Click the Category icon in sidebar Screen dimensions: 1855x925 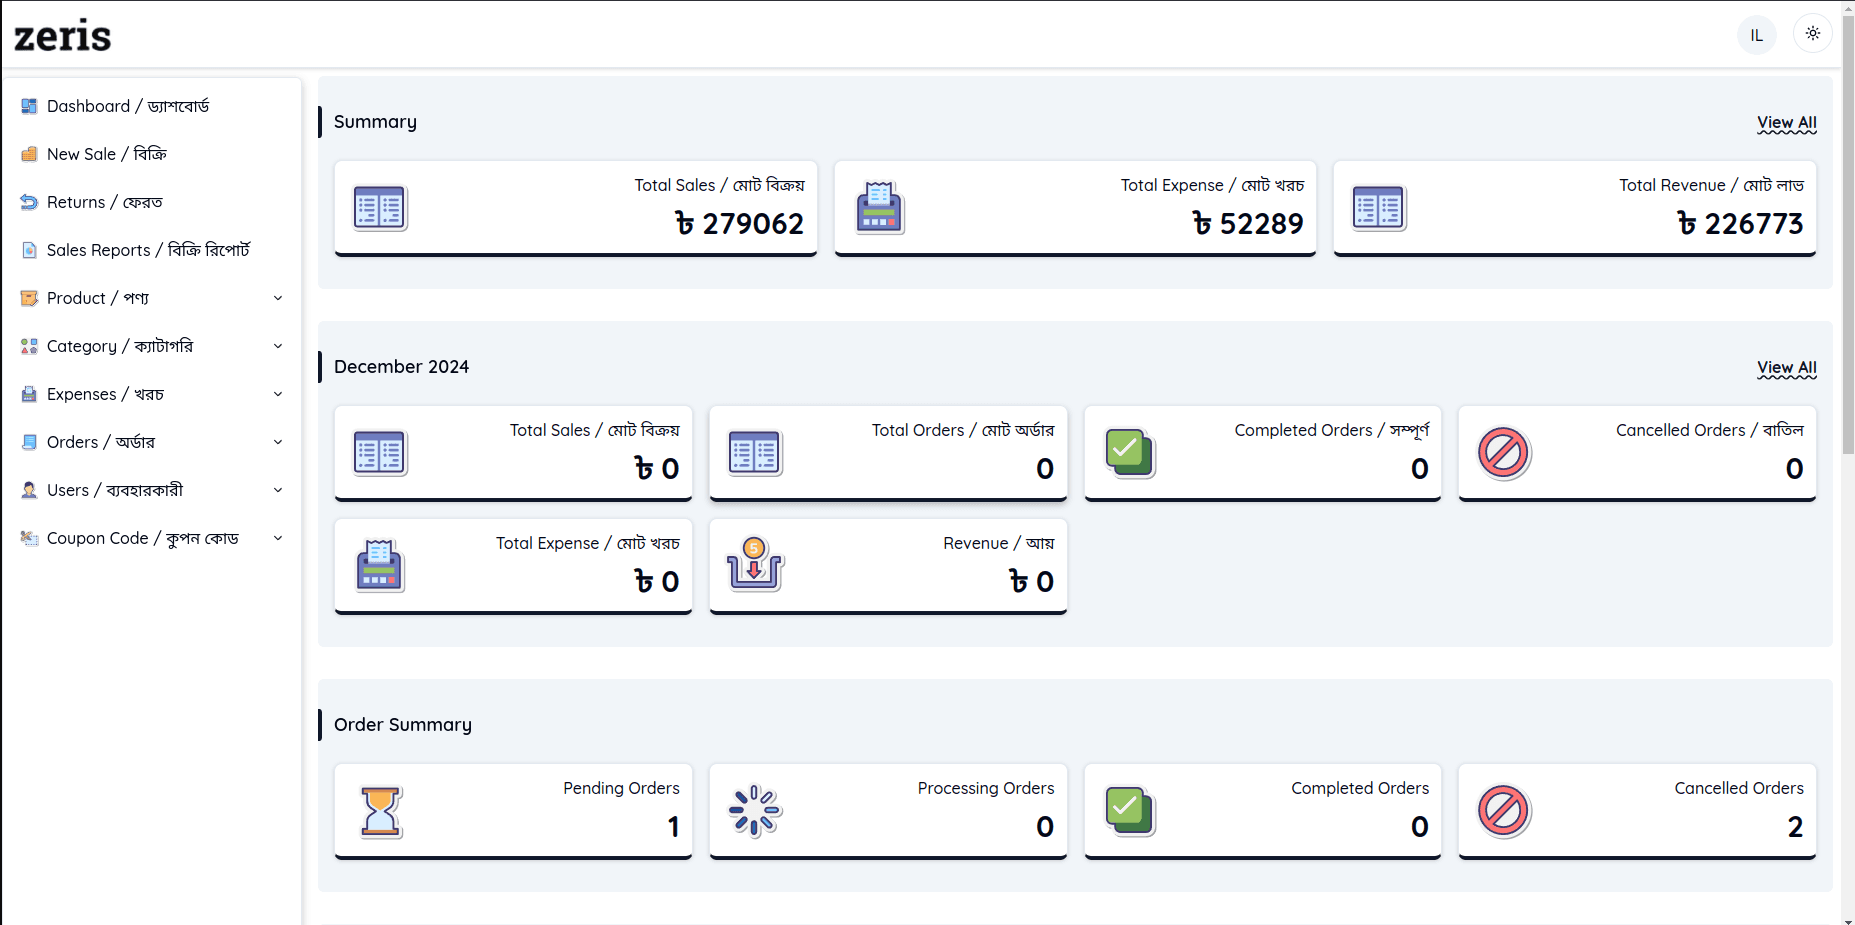click(29, 346)
